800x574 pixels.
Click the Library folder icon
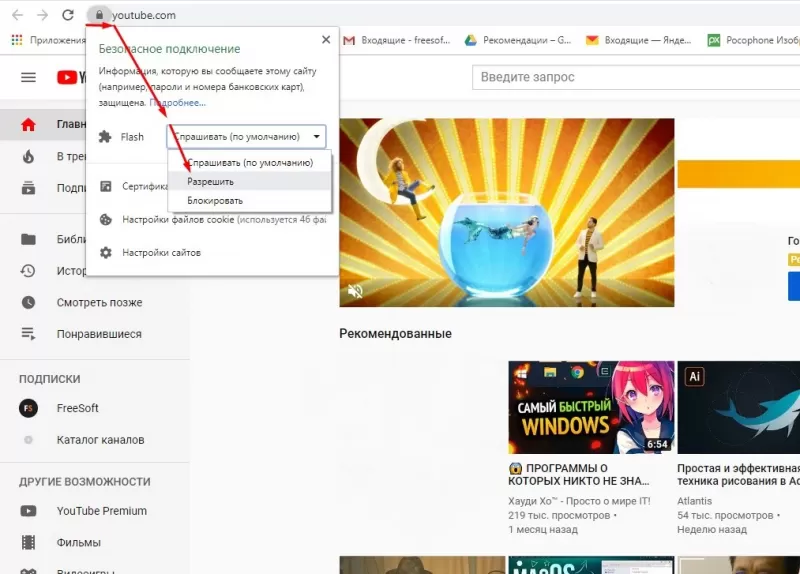[29, 239]
